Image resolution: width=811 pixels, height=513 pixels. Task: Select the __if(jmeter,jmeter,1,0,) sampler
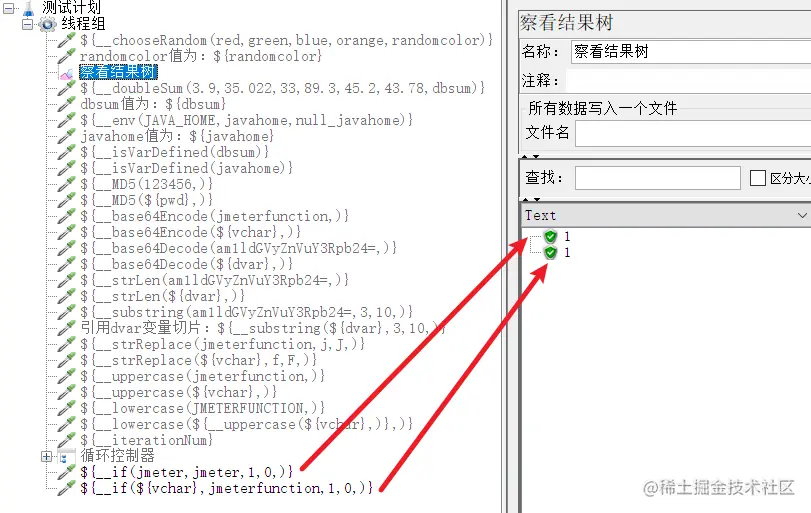(187, 472)
